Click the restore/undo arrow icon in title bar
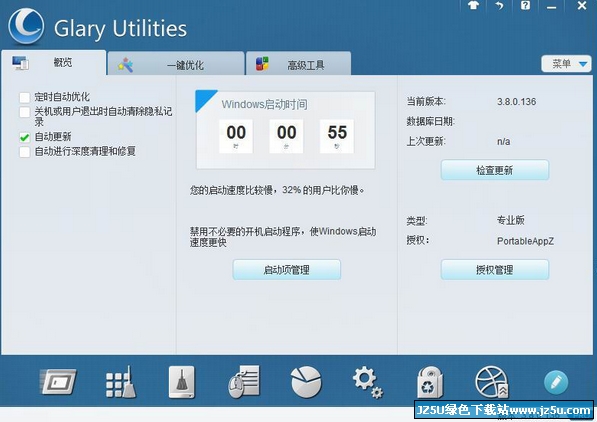The image size is (597, 422). point(499,6)
